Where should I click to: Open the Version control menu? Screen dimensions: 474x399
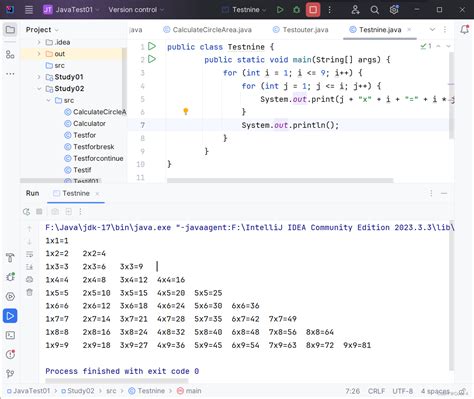[x=136, y=10]
